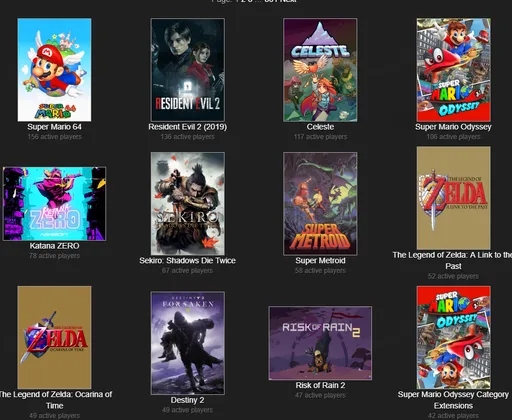Screen dimensions: 512x420
Task: Click the Risk of Rain 2 title link
Action: pyautogui.click(x=320, y=385)
